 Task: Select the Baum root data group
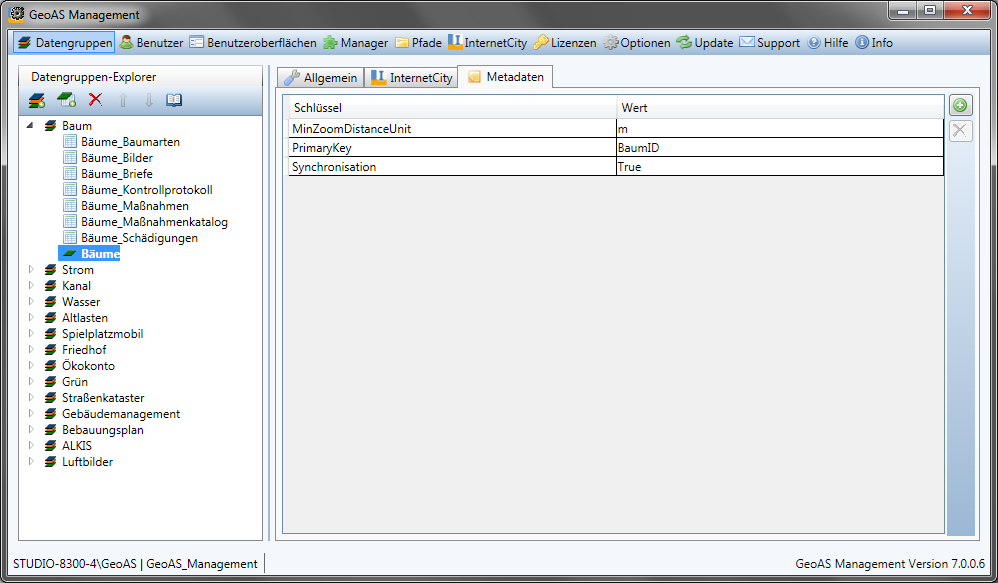pyautogui.click(x=76, y=126)
